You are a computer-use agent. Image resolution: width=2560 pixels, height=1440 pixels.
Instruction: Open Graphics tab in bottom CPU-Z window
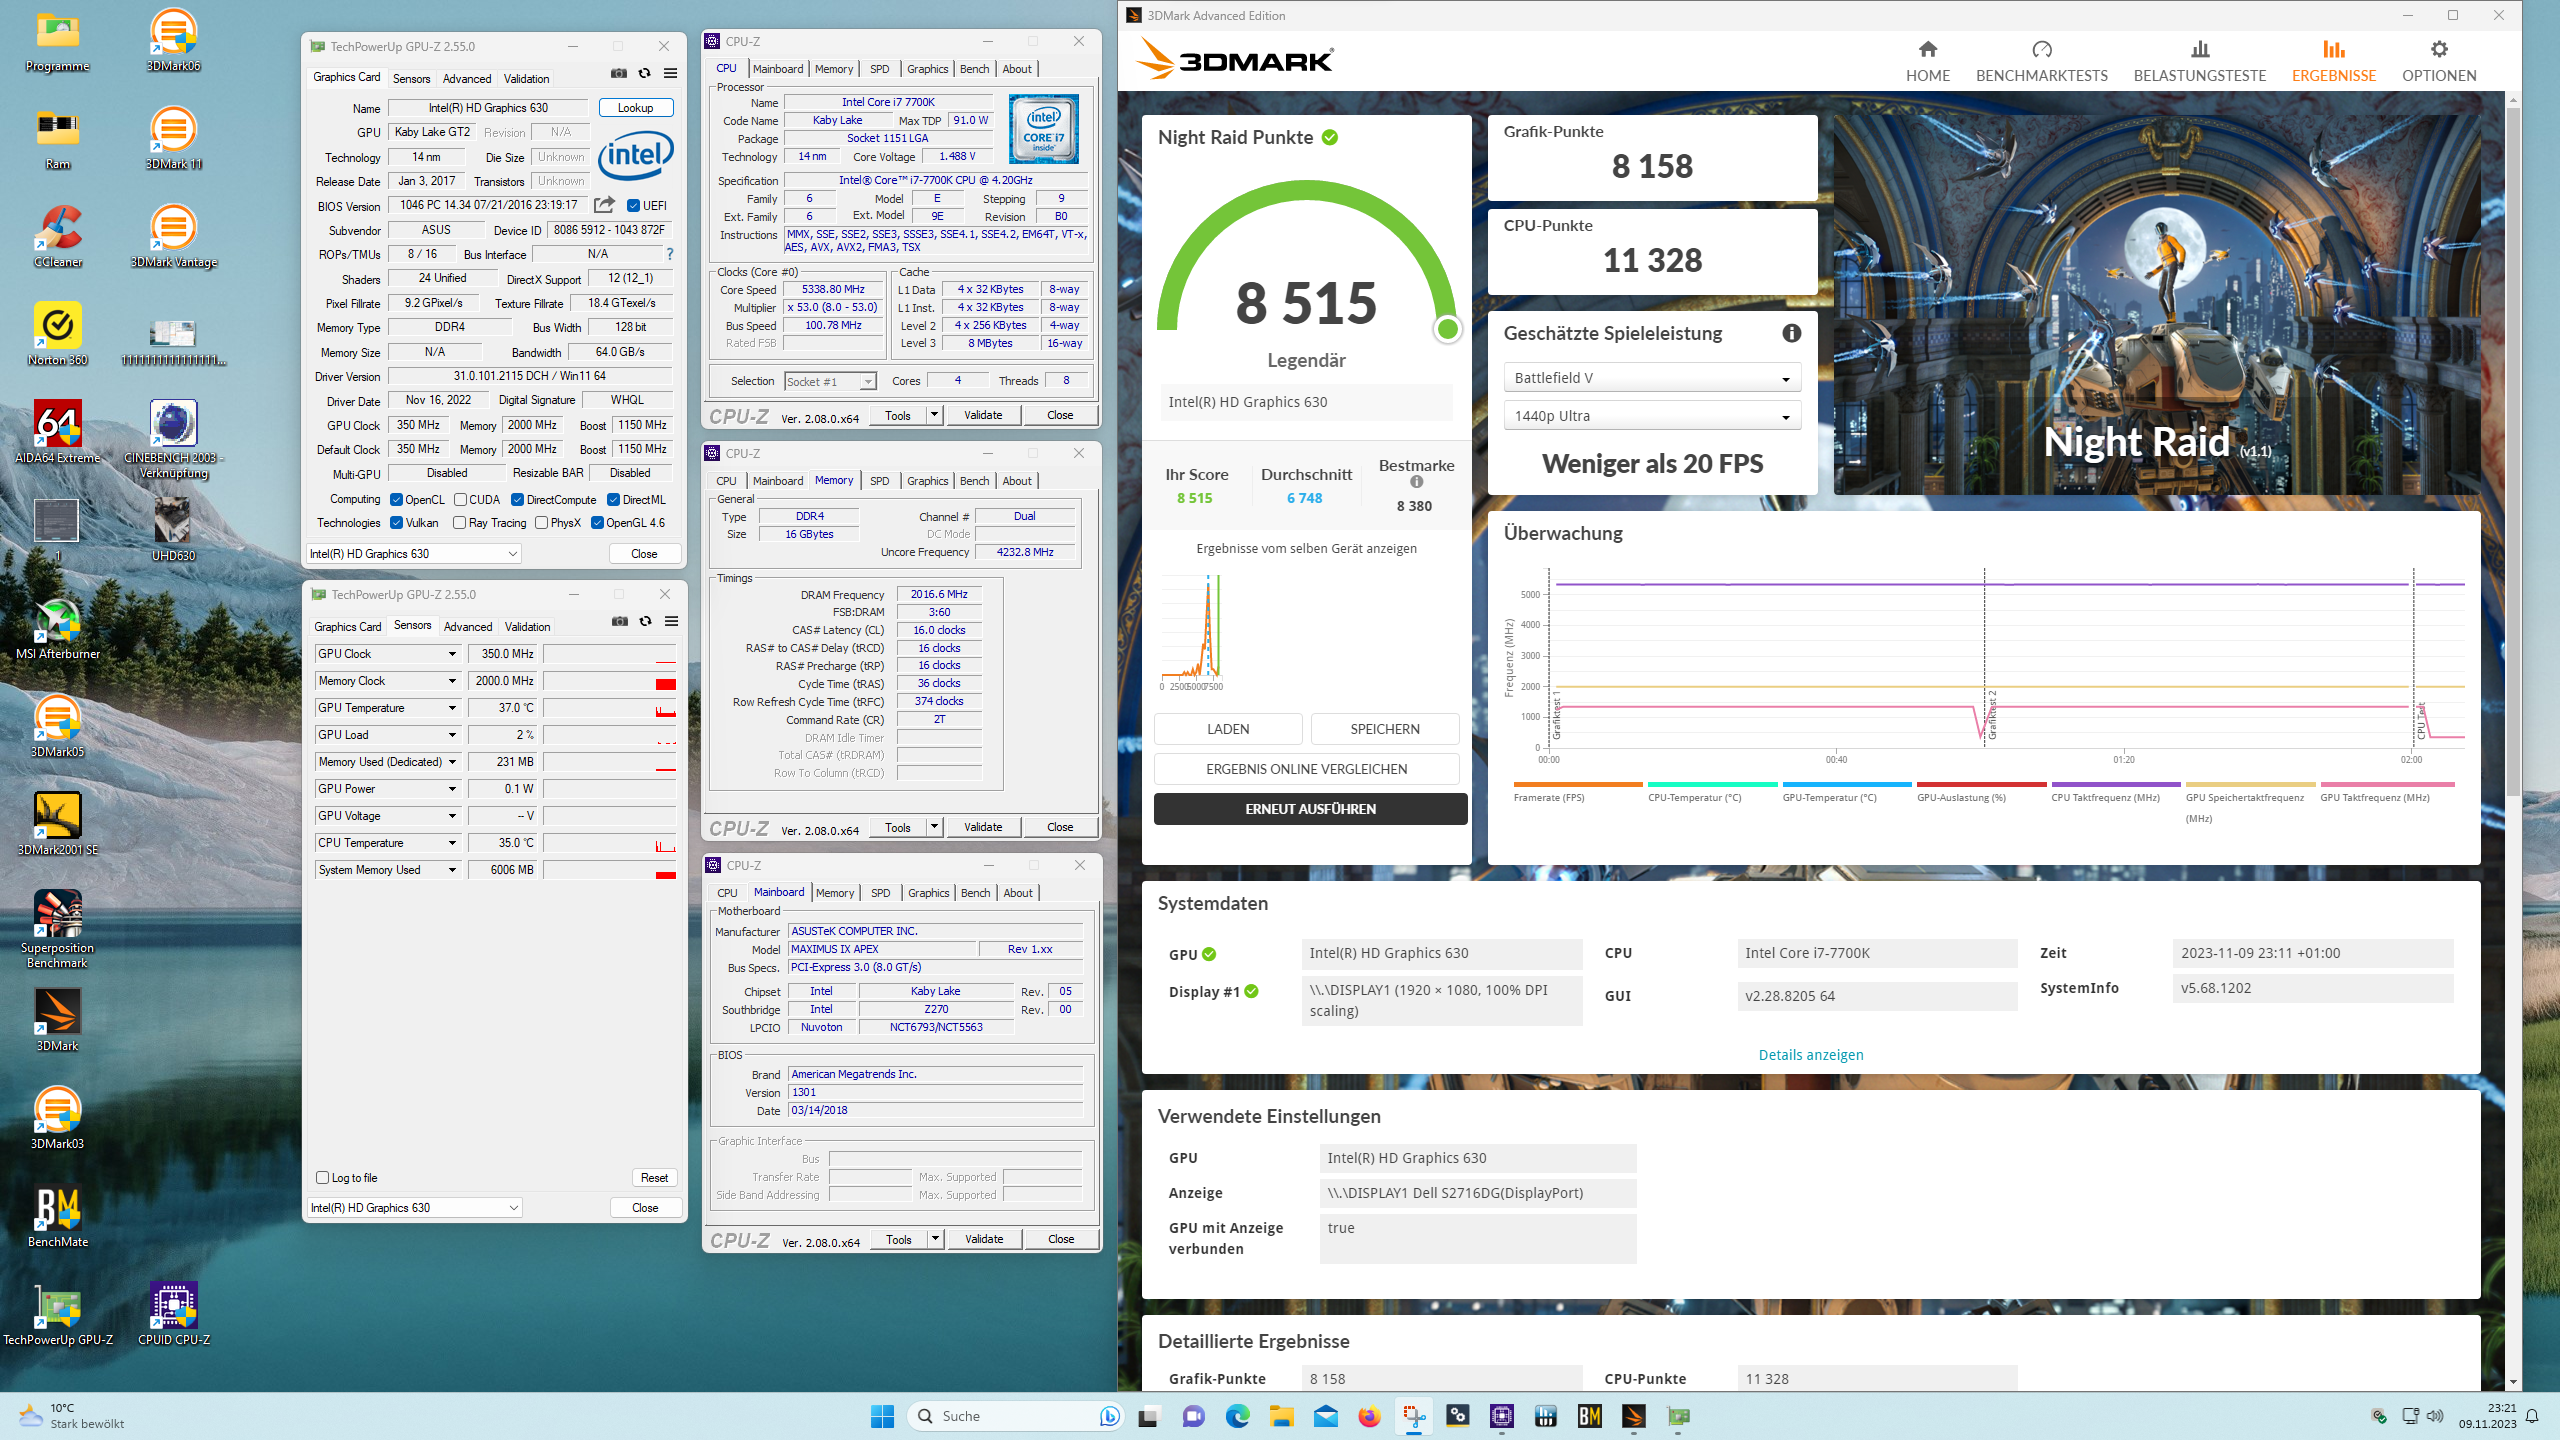[928, 893]
